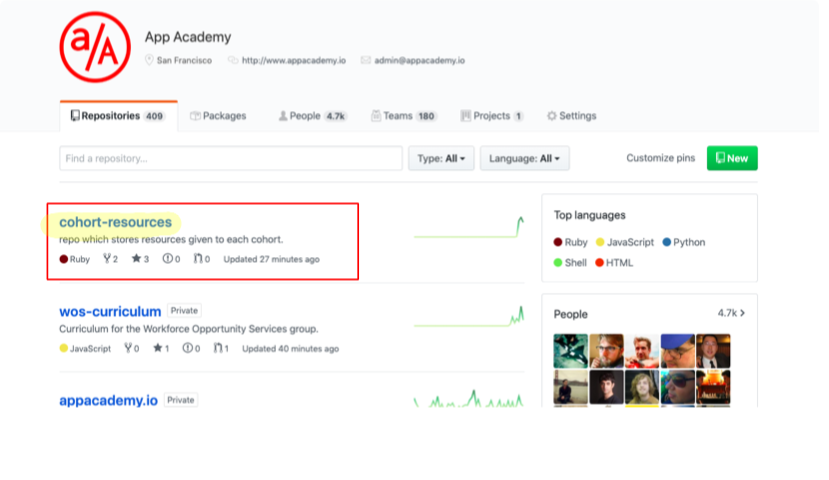Click the Settings gear icon

(551, 116)
